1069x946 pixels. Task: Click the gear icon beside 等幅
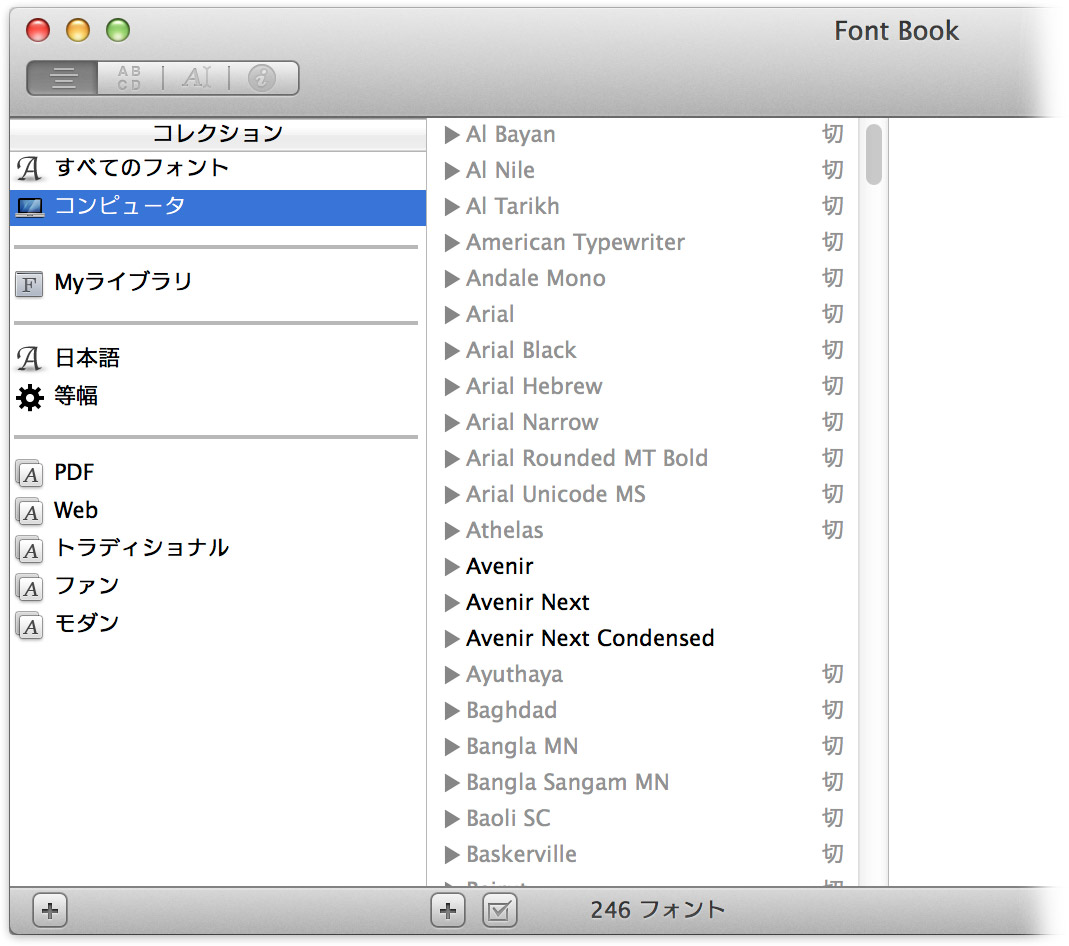click(x=29, y=397)
